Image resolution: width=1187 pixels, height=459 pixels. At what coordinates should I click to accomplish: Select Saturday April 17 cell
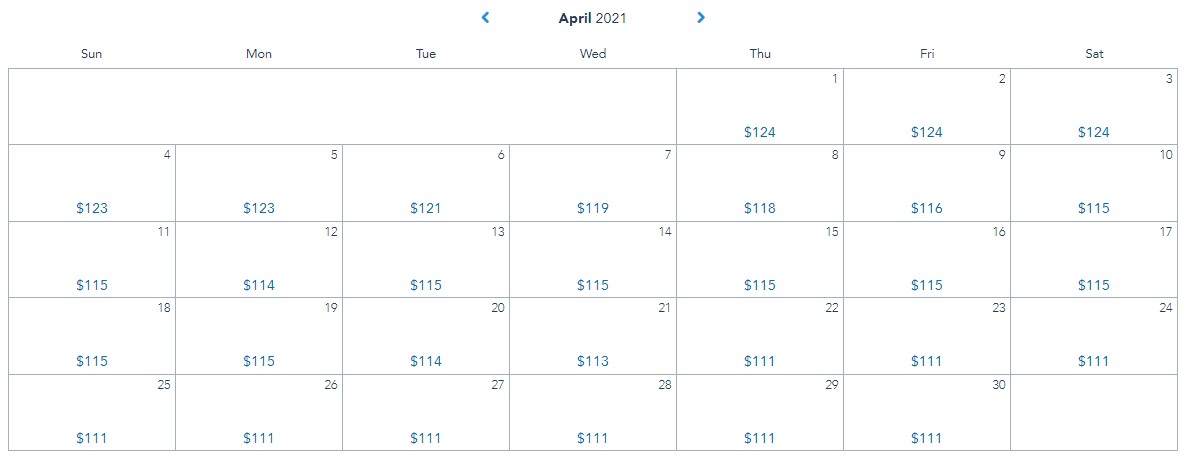[x=1094, y=259]
